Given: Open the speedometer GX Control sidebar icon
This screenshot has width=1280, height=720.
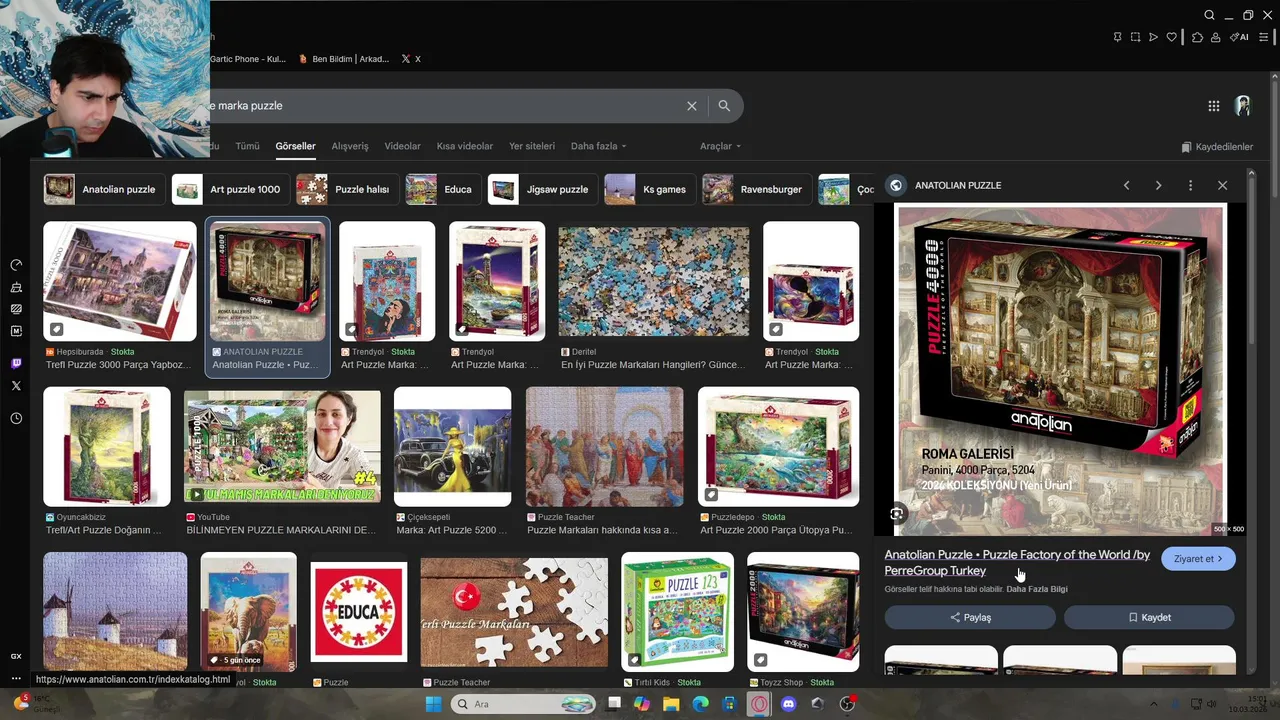Looking at the screenshot, I should (x=16, y=265).
